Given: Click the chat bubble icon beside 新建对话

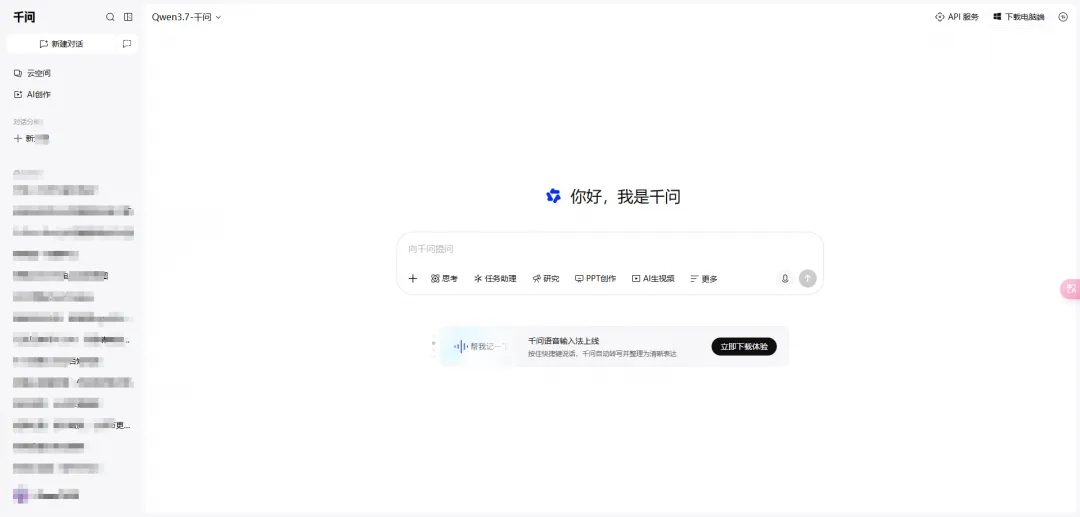Looking at the screenshot, I should [x=127, y=43].
